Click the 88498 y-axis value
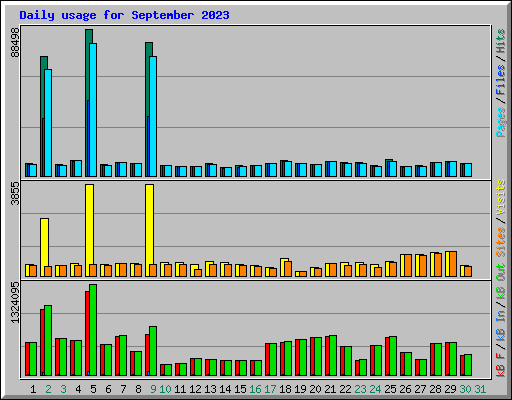 click(x=15, y=42)
